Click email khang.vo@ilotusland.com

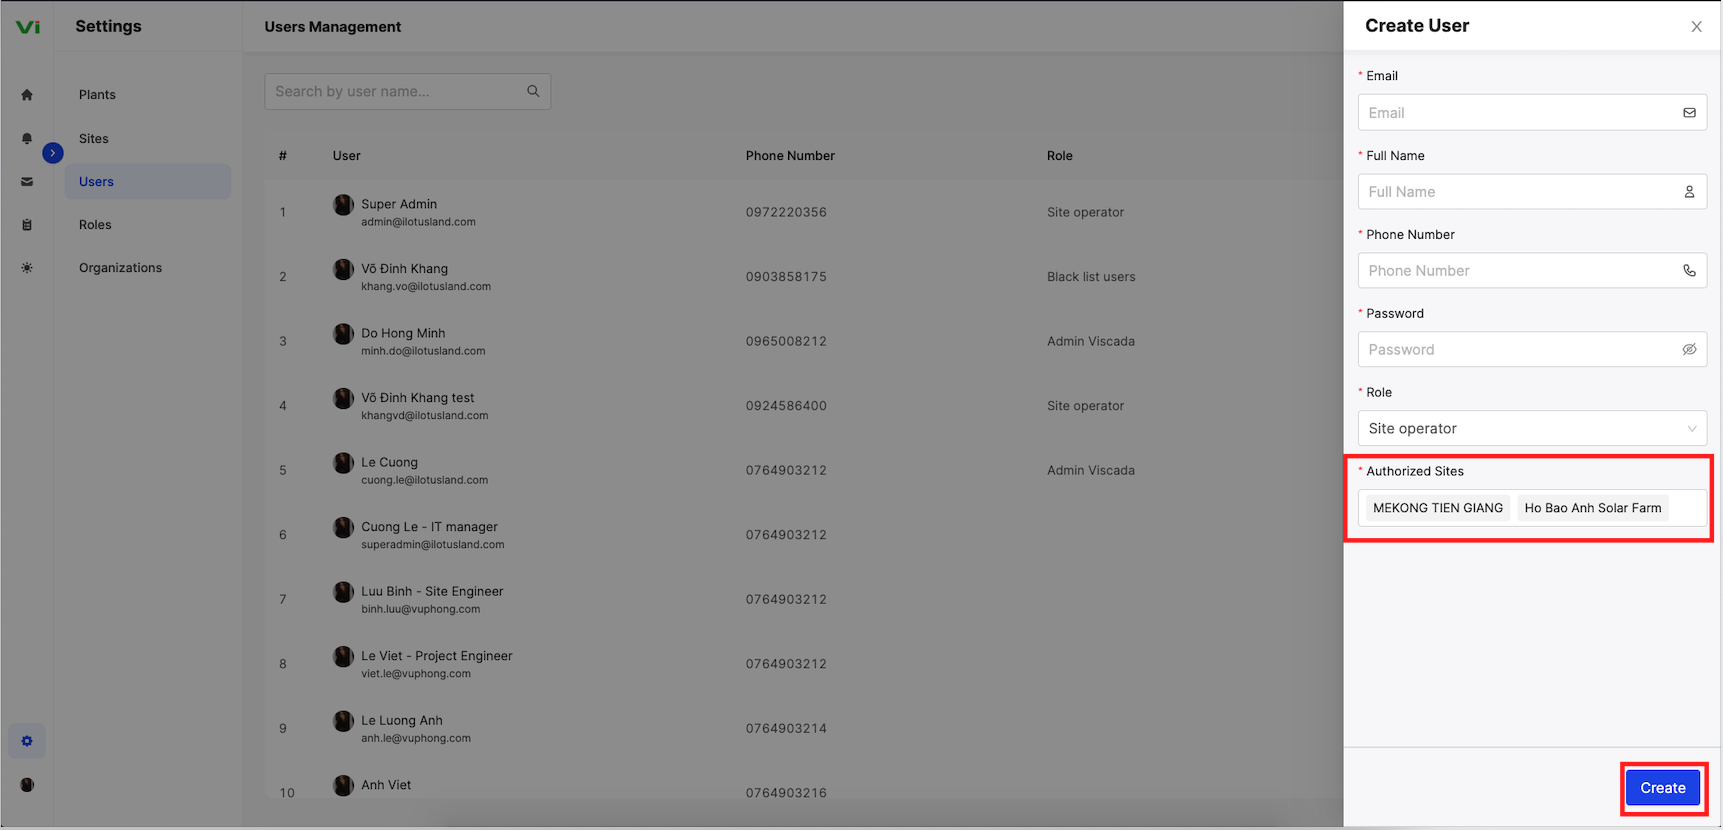[426, 287]
